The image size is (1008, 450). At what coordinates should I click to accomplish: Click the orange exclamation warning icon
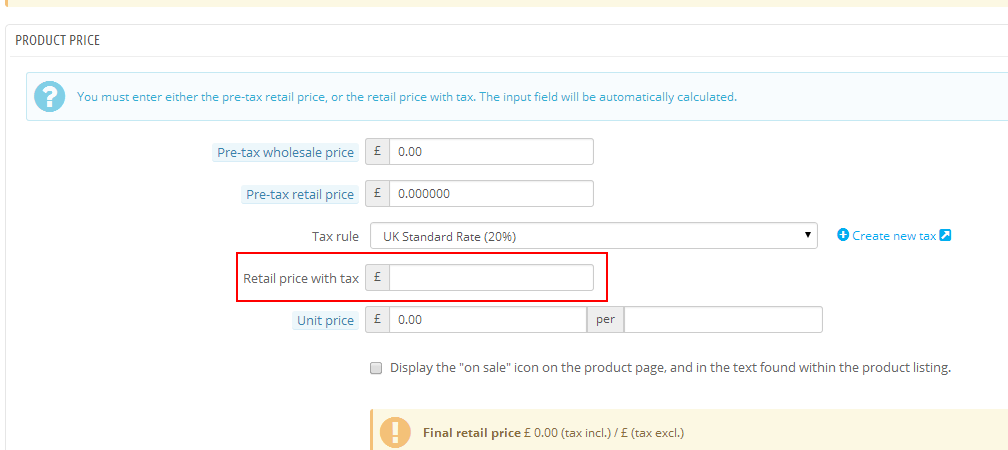395,432
